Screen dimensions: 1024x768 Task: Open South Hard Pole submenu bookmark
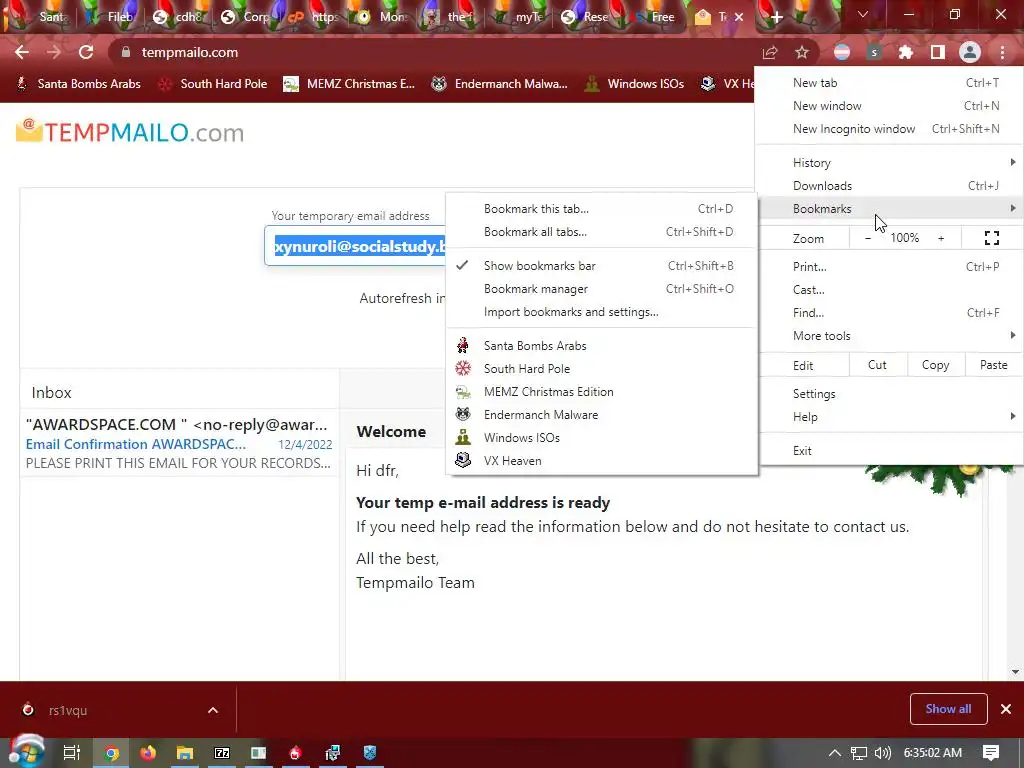(601, 368)
